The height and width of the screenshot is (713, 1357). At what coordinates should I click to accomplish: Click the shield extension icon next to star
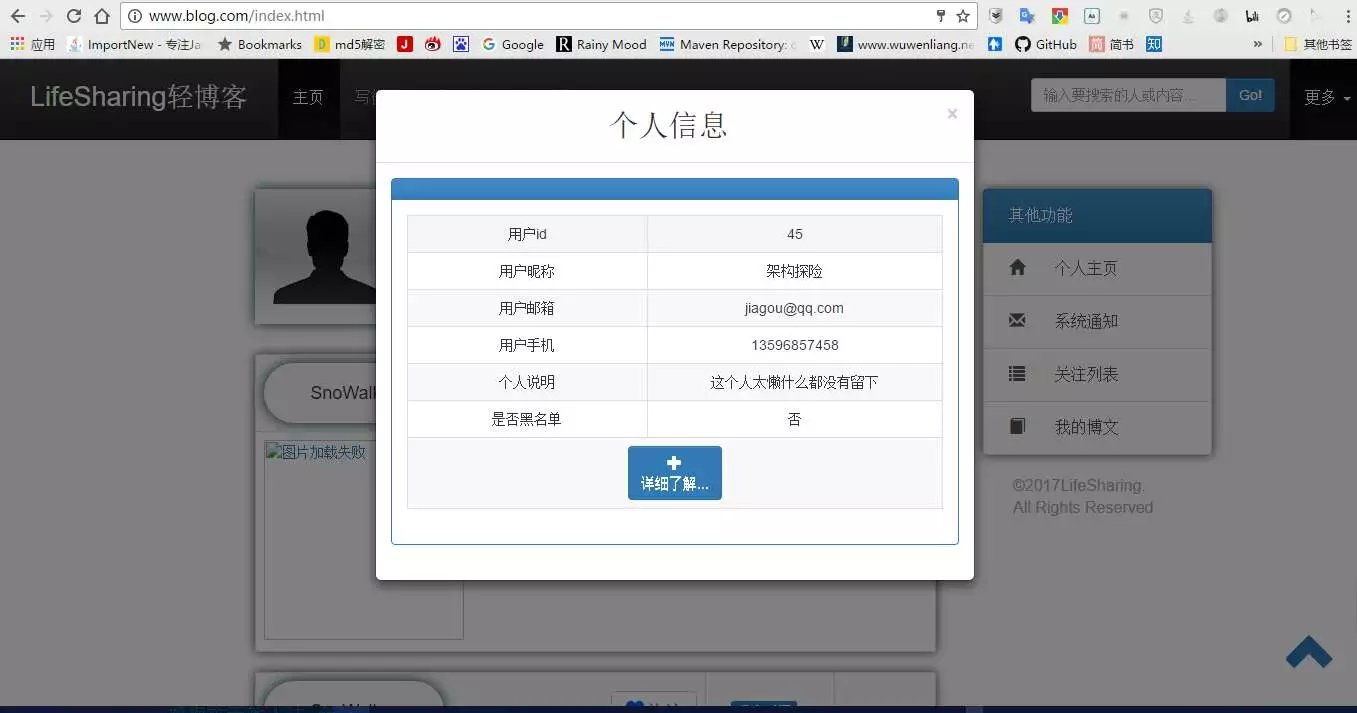(x=996, y=16)
